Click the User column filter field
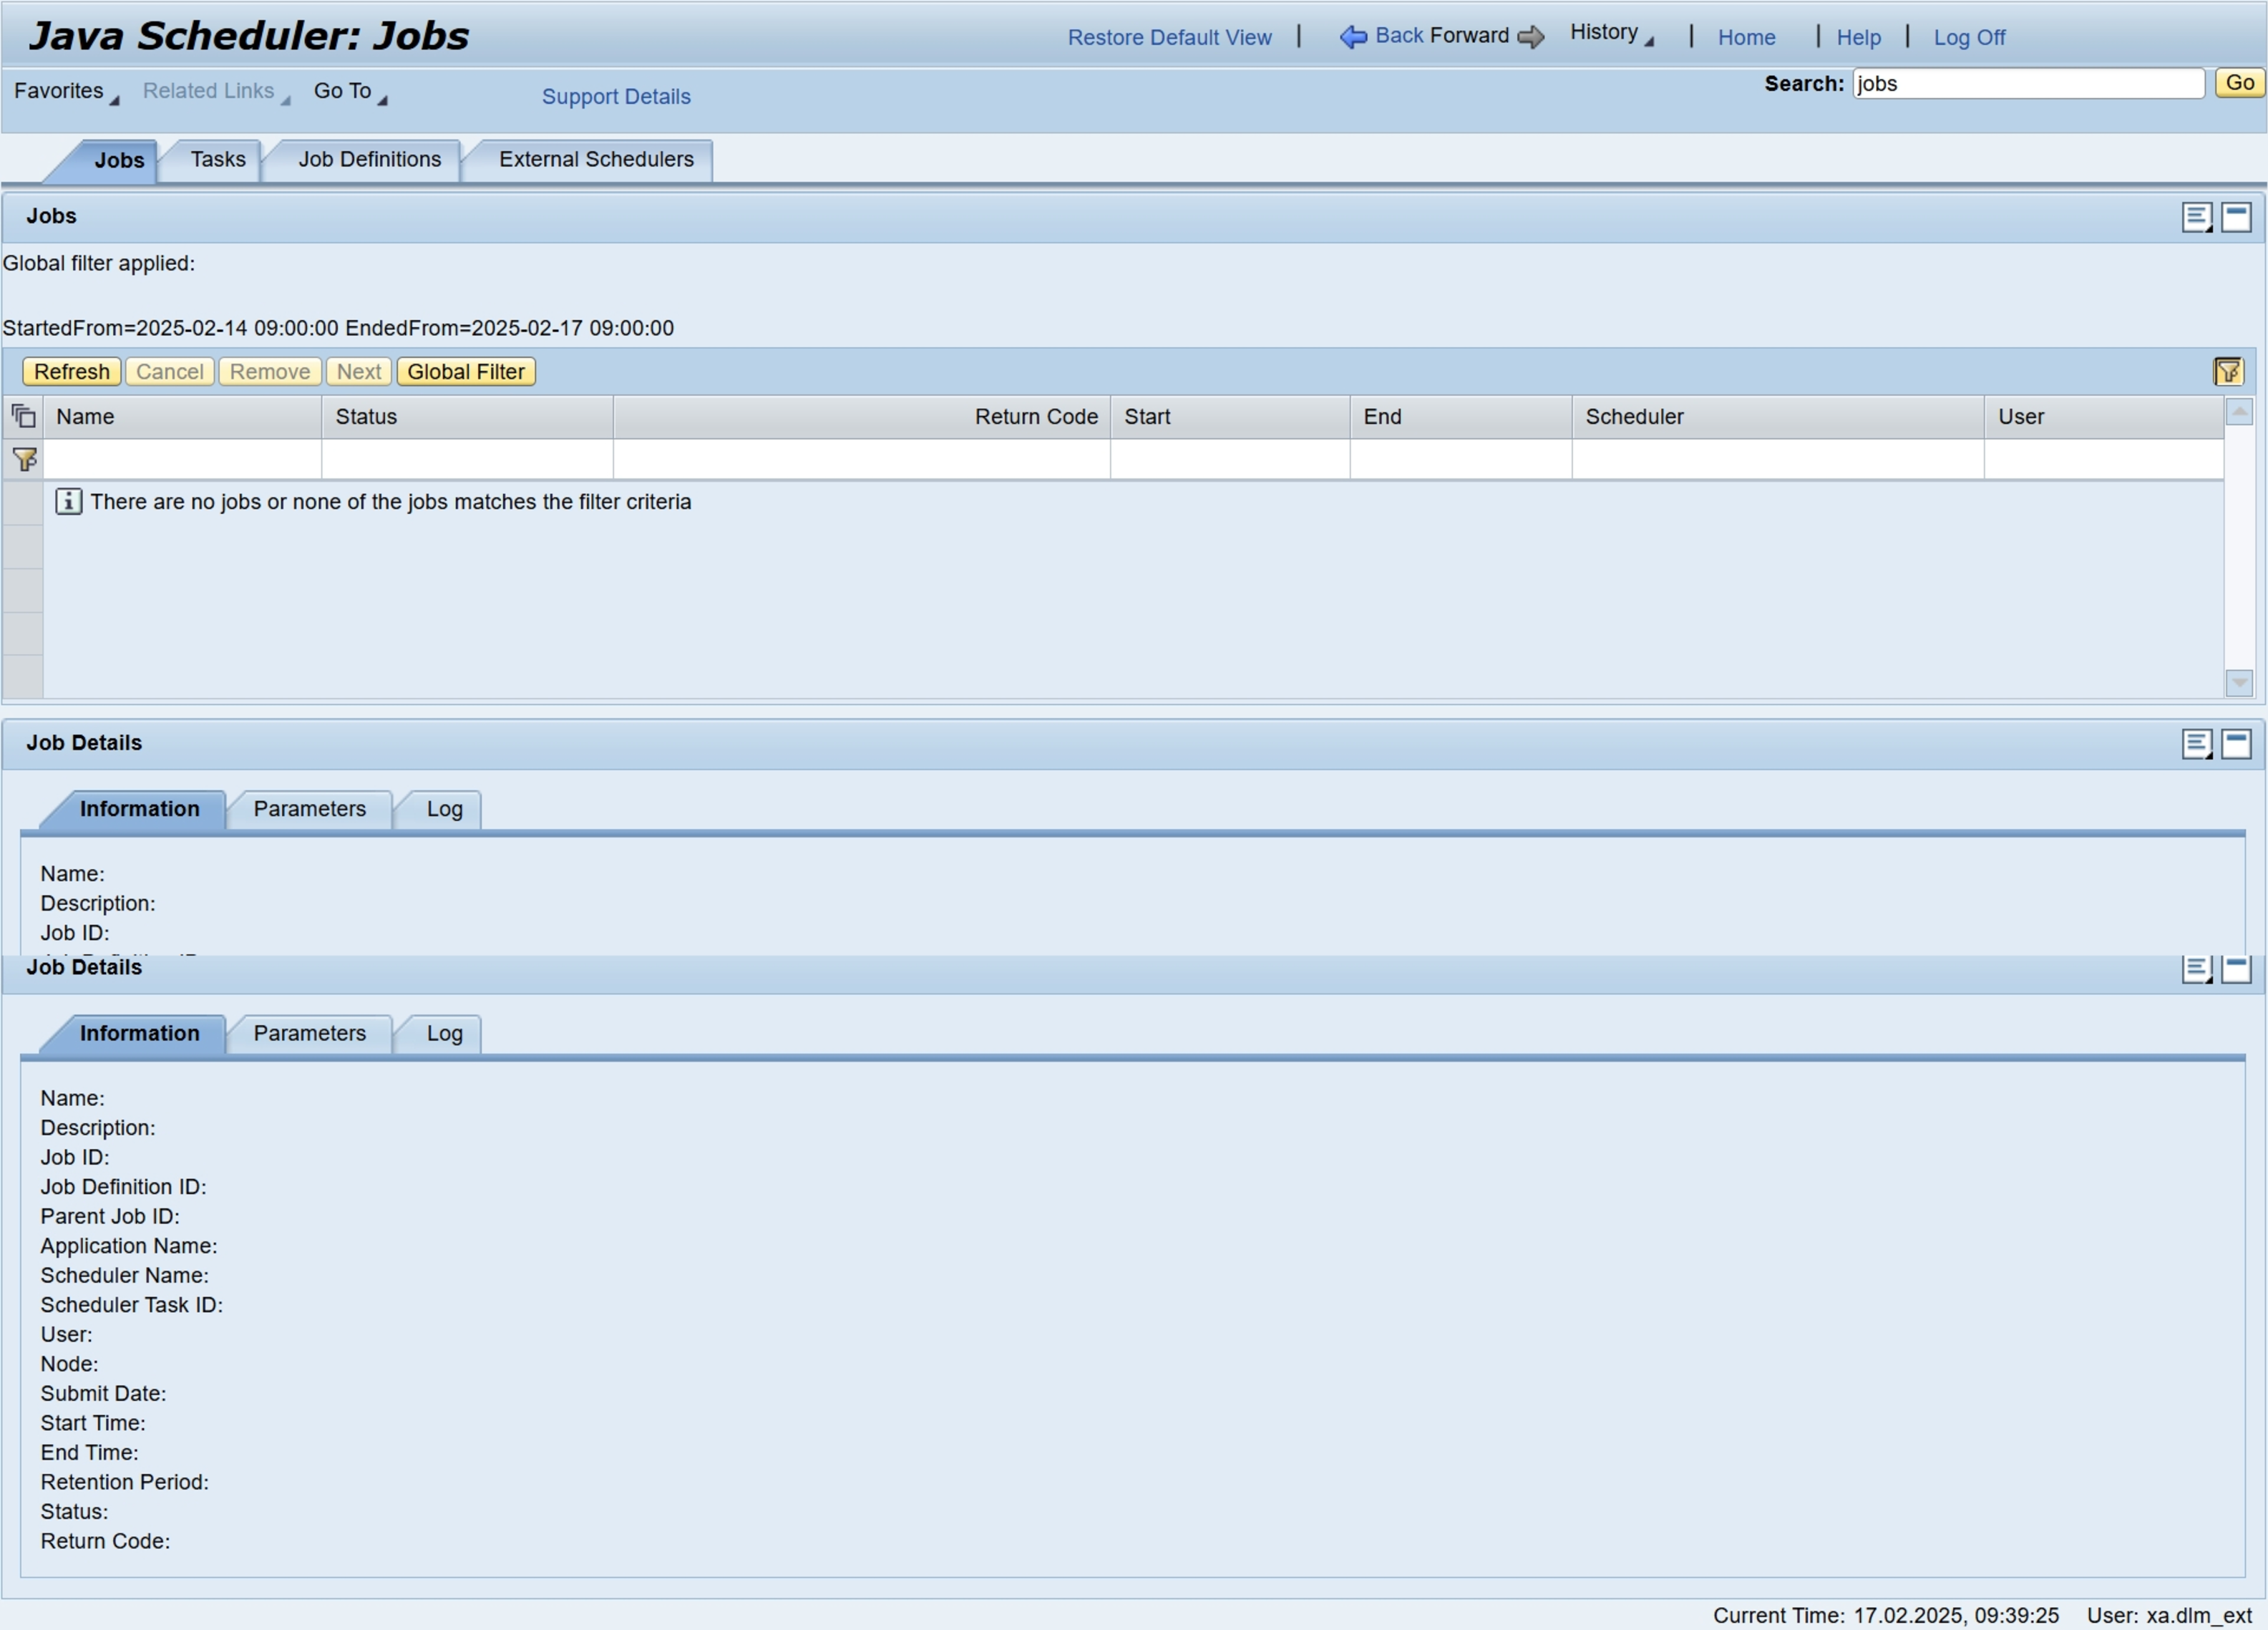The height and width of the screenshot is (1630, 2268). 2105,460
